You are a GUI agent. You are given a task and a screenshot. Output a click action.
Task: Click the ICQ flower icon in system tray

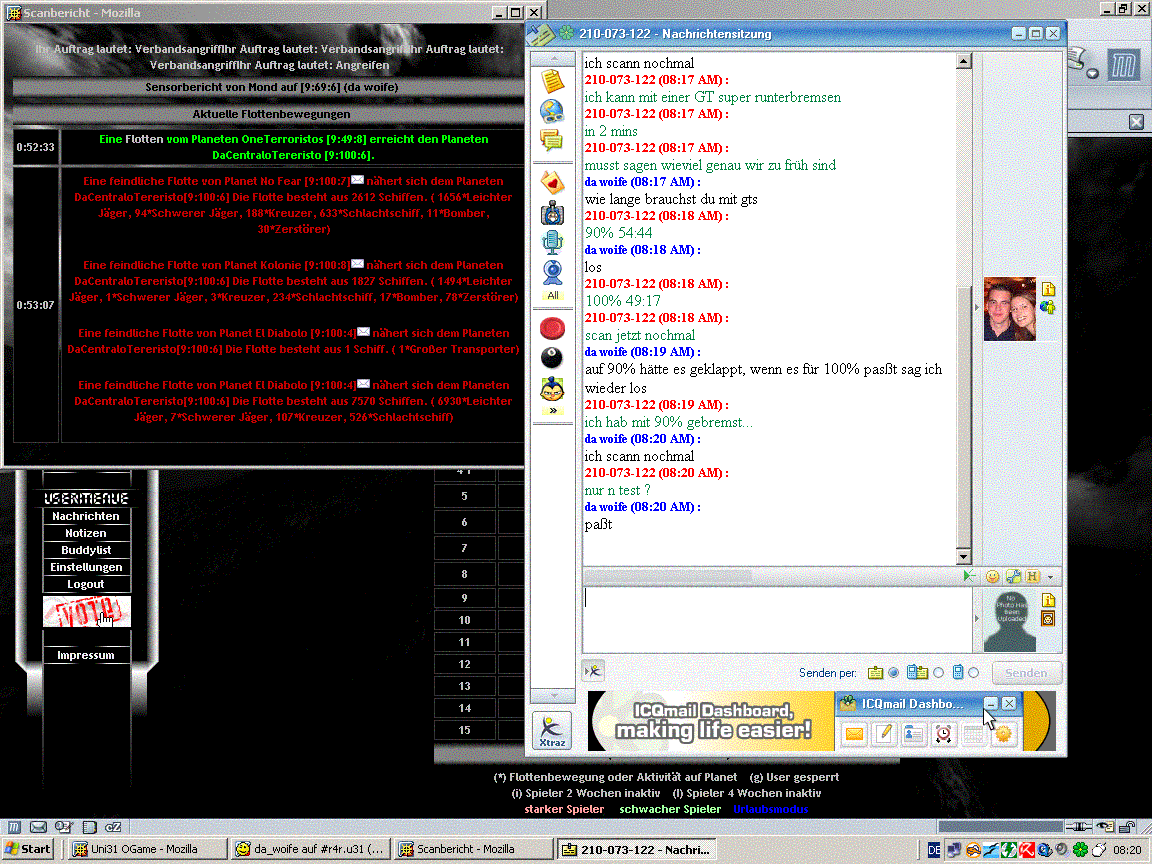(x=1080, y=850)
